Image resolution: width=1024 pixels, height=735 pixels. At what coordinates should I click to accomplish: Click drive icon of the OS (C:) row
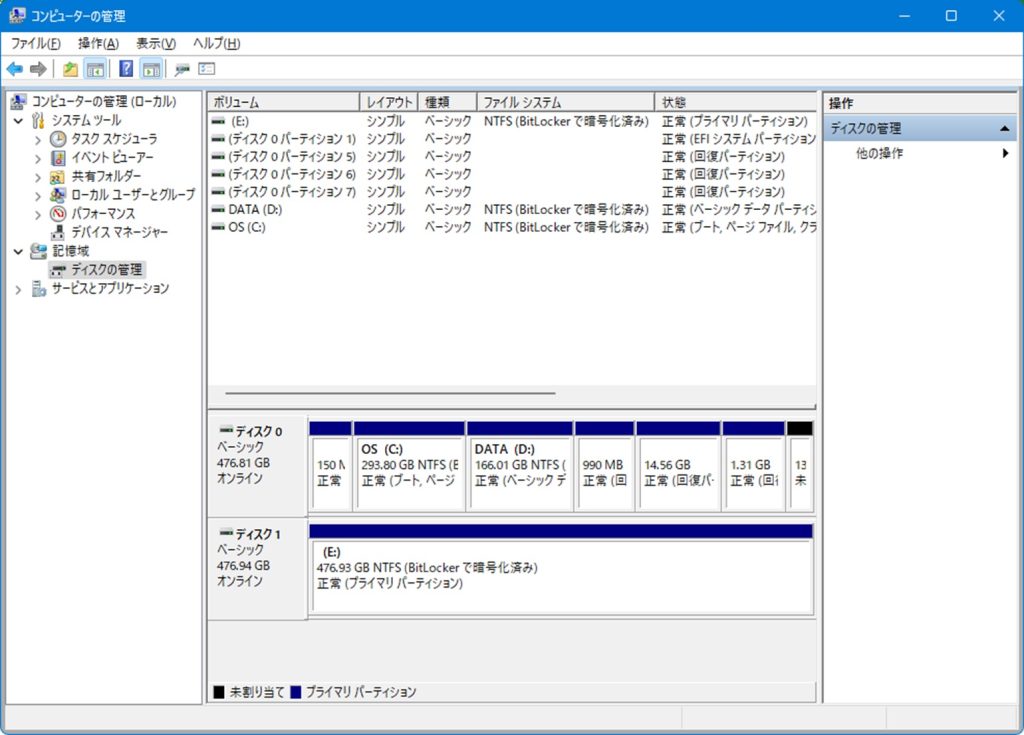(x=218, y=227)
